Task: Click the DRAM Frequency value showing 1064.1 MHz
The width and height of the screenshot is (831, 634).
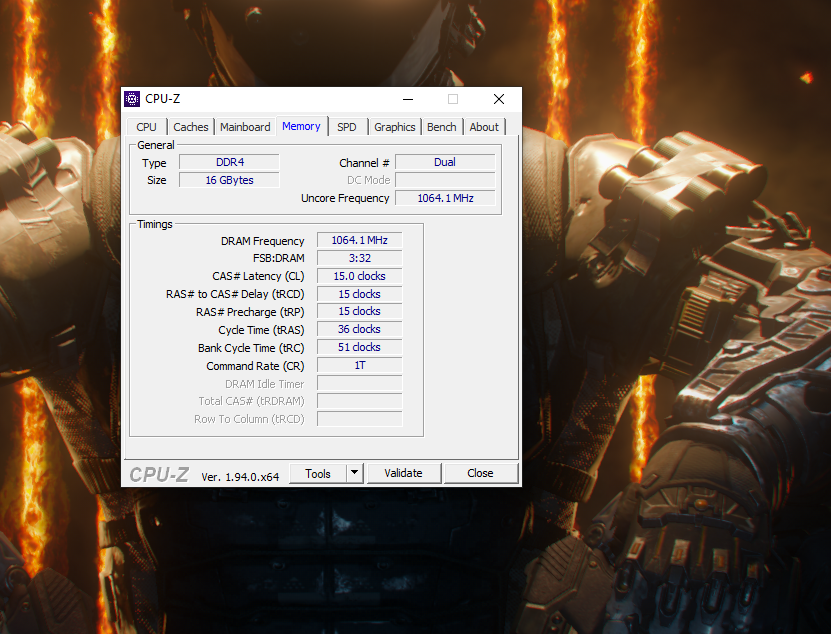Action: (x=359, y=240)
